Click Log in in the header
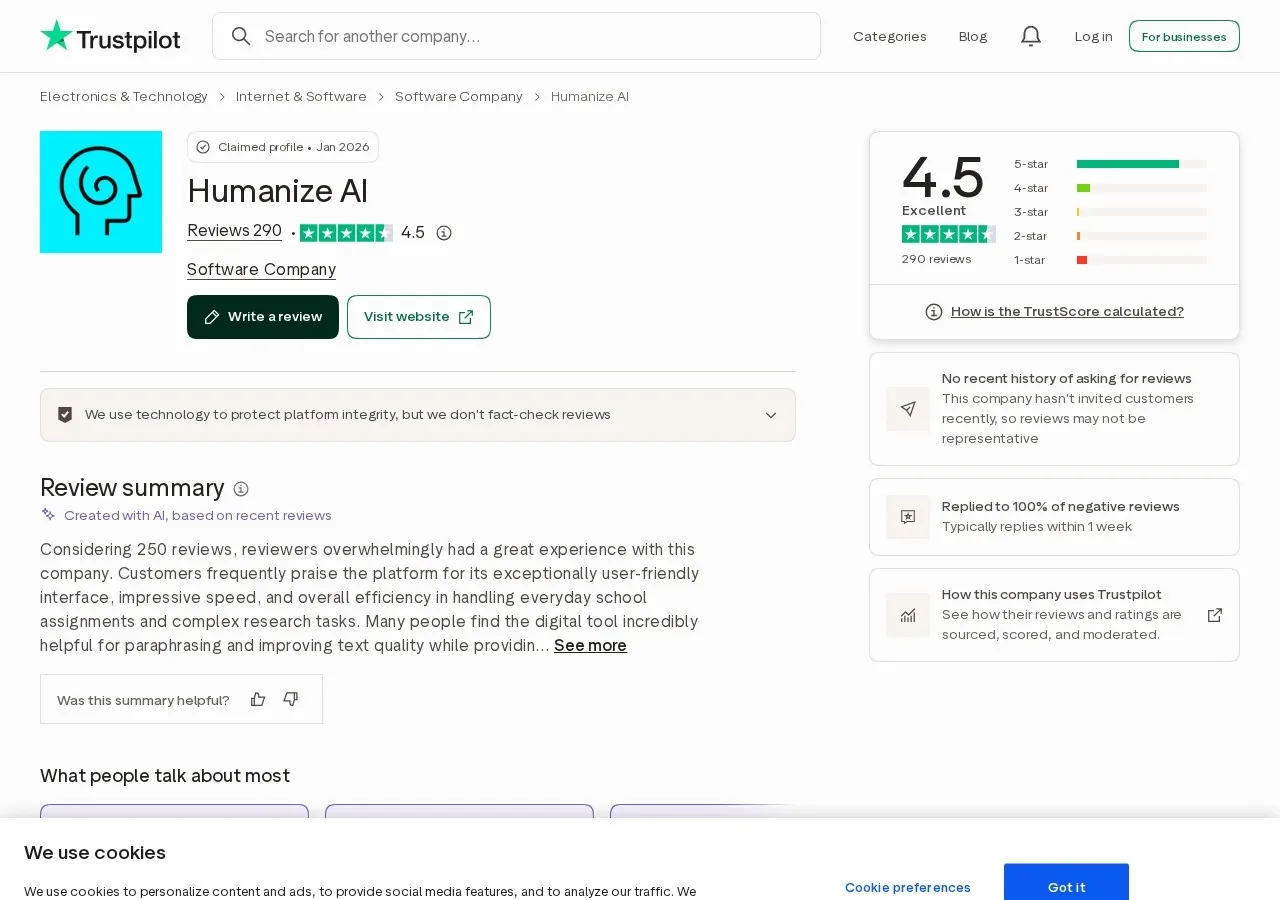Image resolution: width=1280 pixels, height=900 pixels. pyautogui.click(x=1093, y=36)
